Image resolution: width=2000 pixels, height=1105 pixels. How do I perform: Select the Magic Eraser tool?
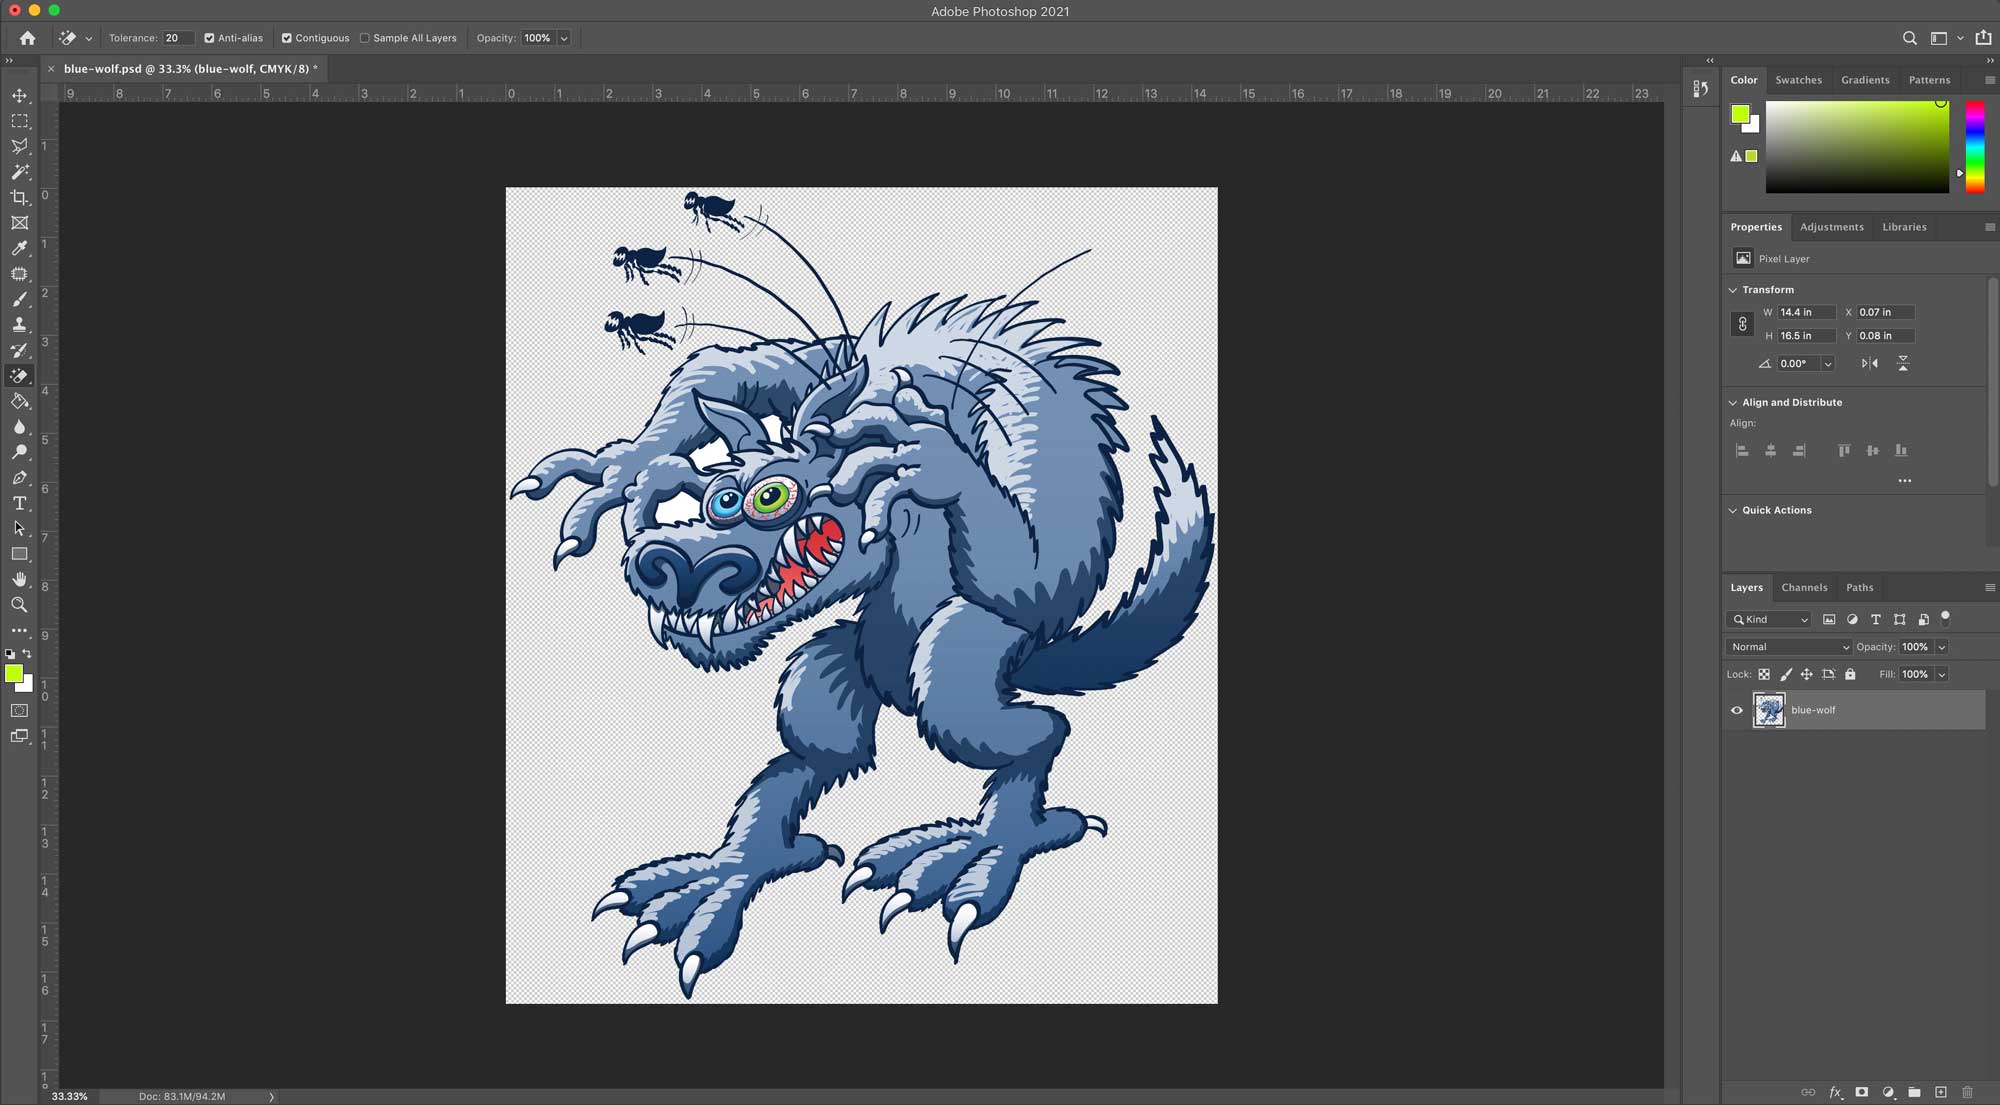coord(19,376)
